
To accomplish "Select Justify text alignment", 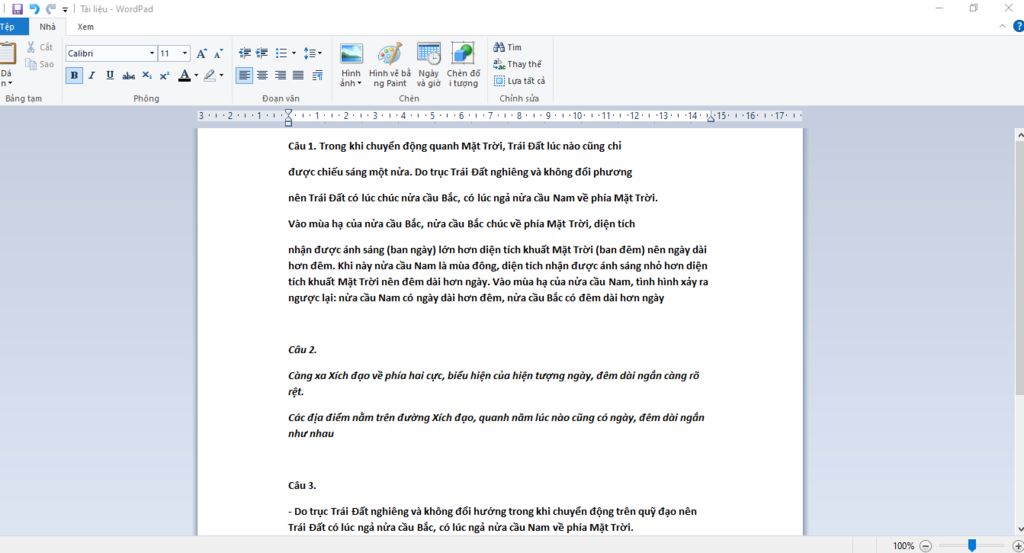I will click(298, 76).
